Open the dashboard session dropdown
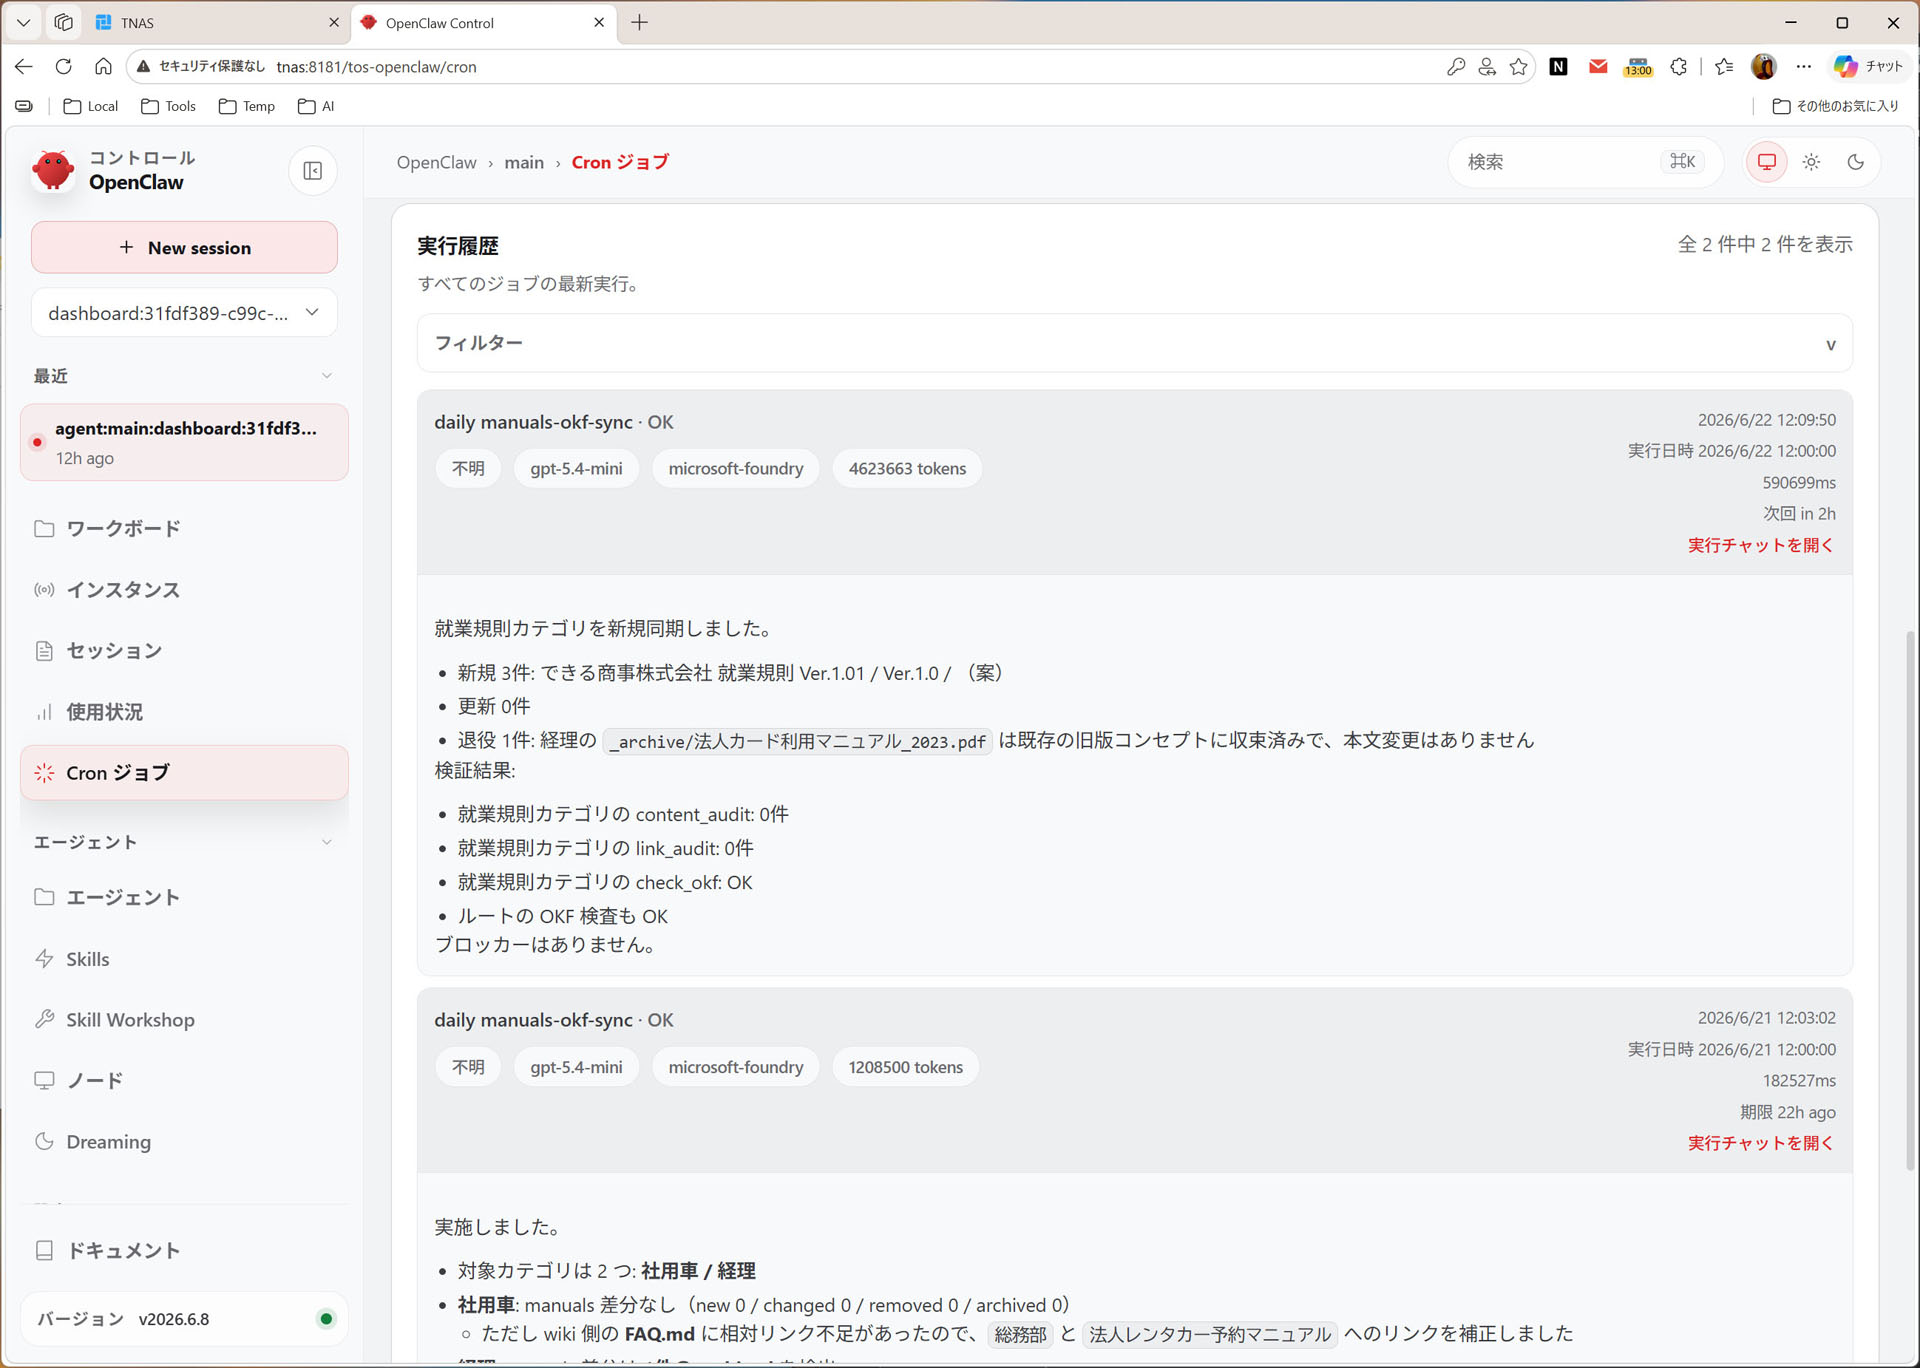Image resolution: width=1920 pixels, height=1368 pixels. point(184,313)
